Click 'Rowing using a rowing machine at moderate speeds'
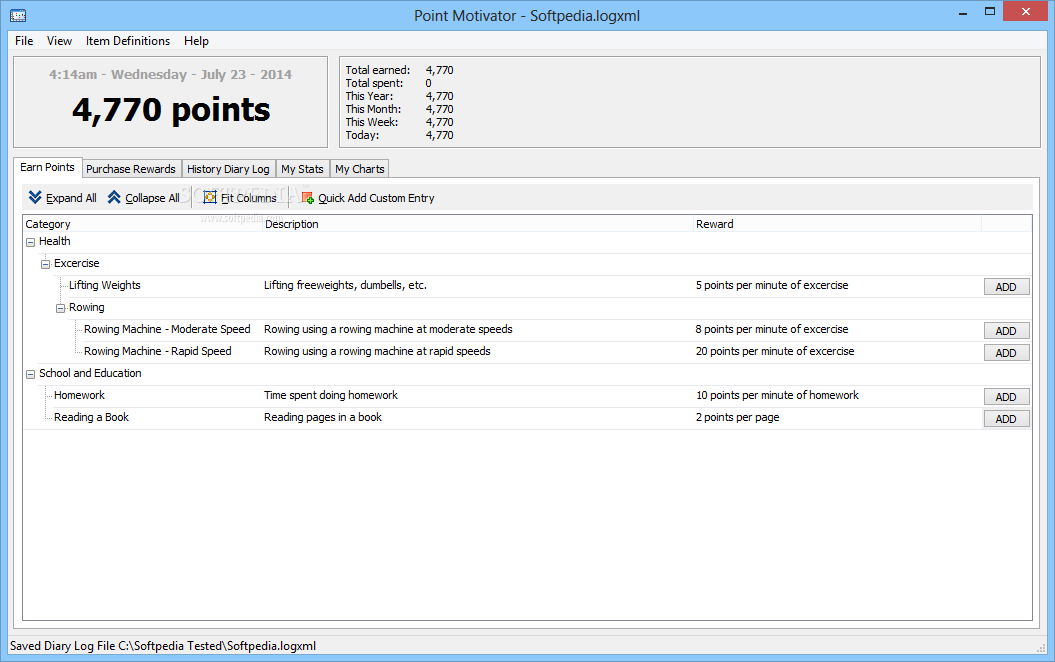 [x=388, y=329]
